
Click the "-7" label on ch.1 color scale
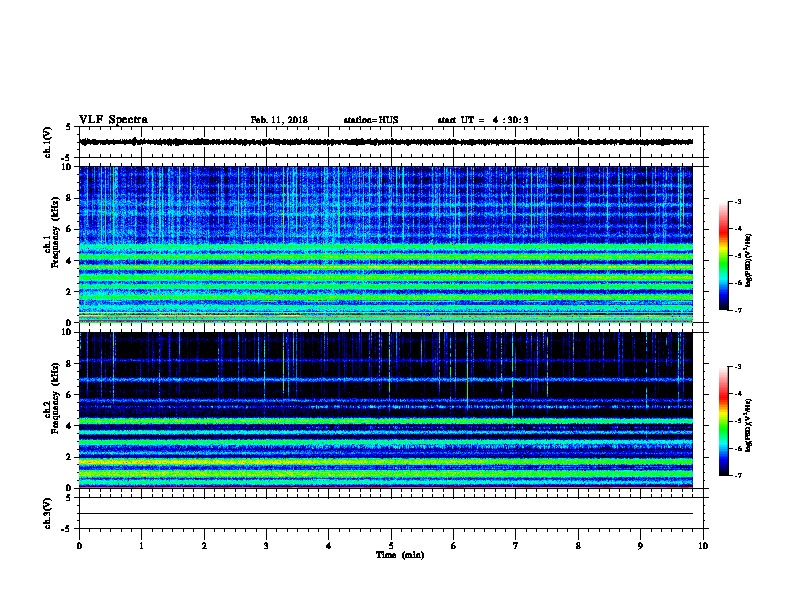click(x=737, y=311)
